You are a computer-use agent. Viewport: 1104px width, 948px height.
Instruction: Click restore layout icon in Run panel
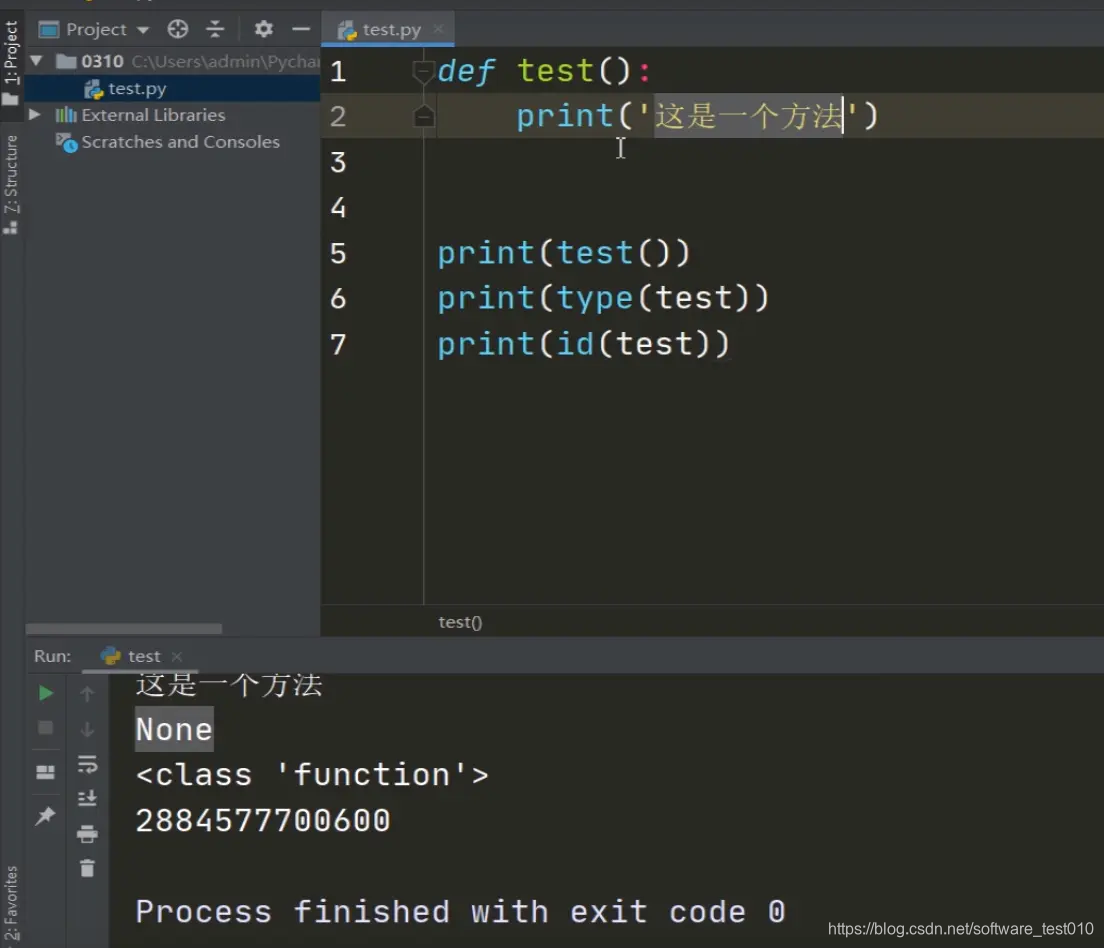click(x=46, y=773)
